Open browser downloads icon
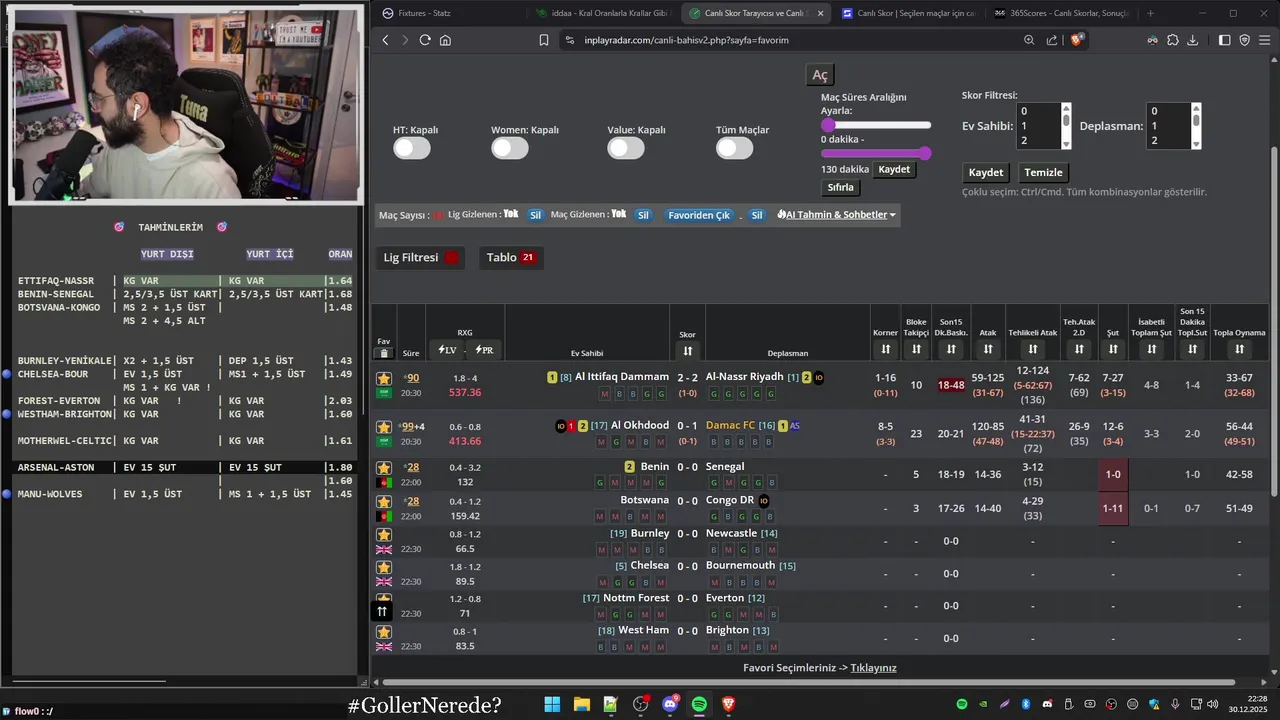This screenshot has height=720, width=1280. 1192,40
